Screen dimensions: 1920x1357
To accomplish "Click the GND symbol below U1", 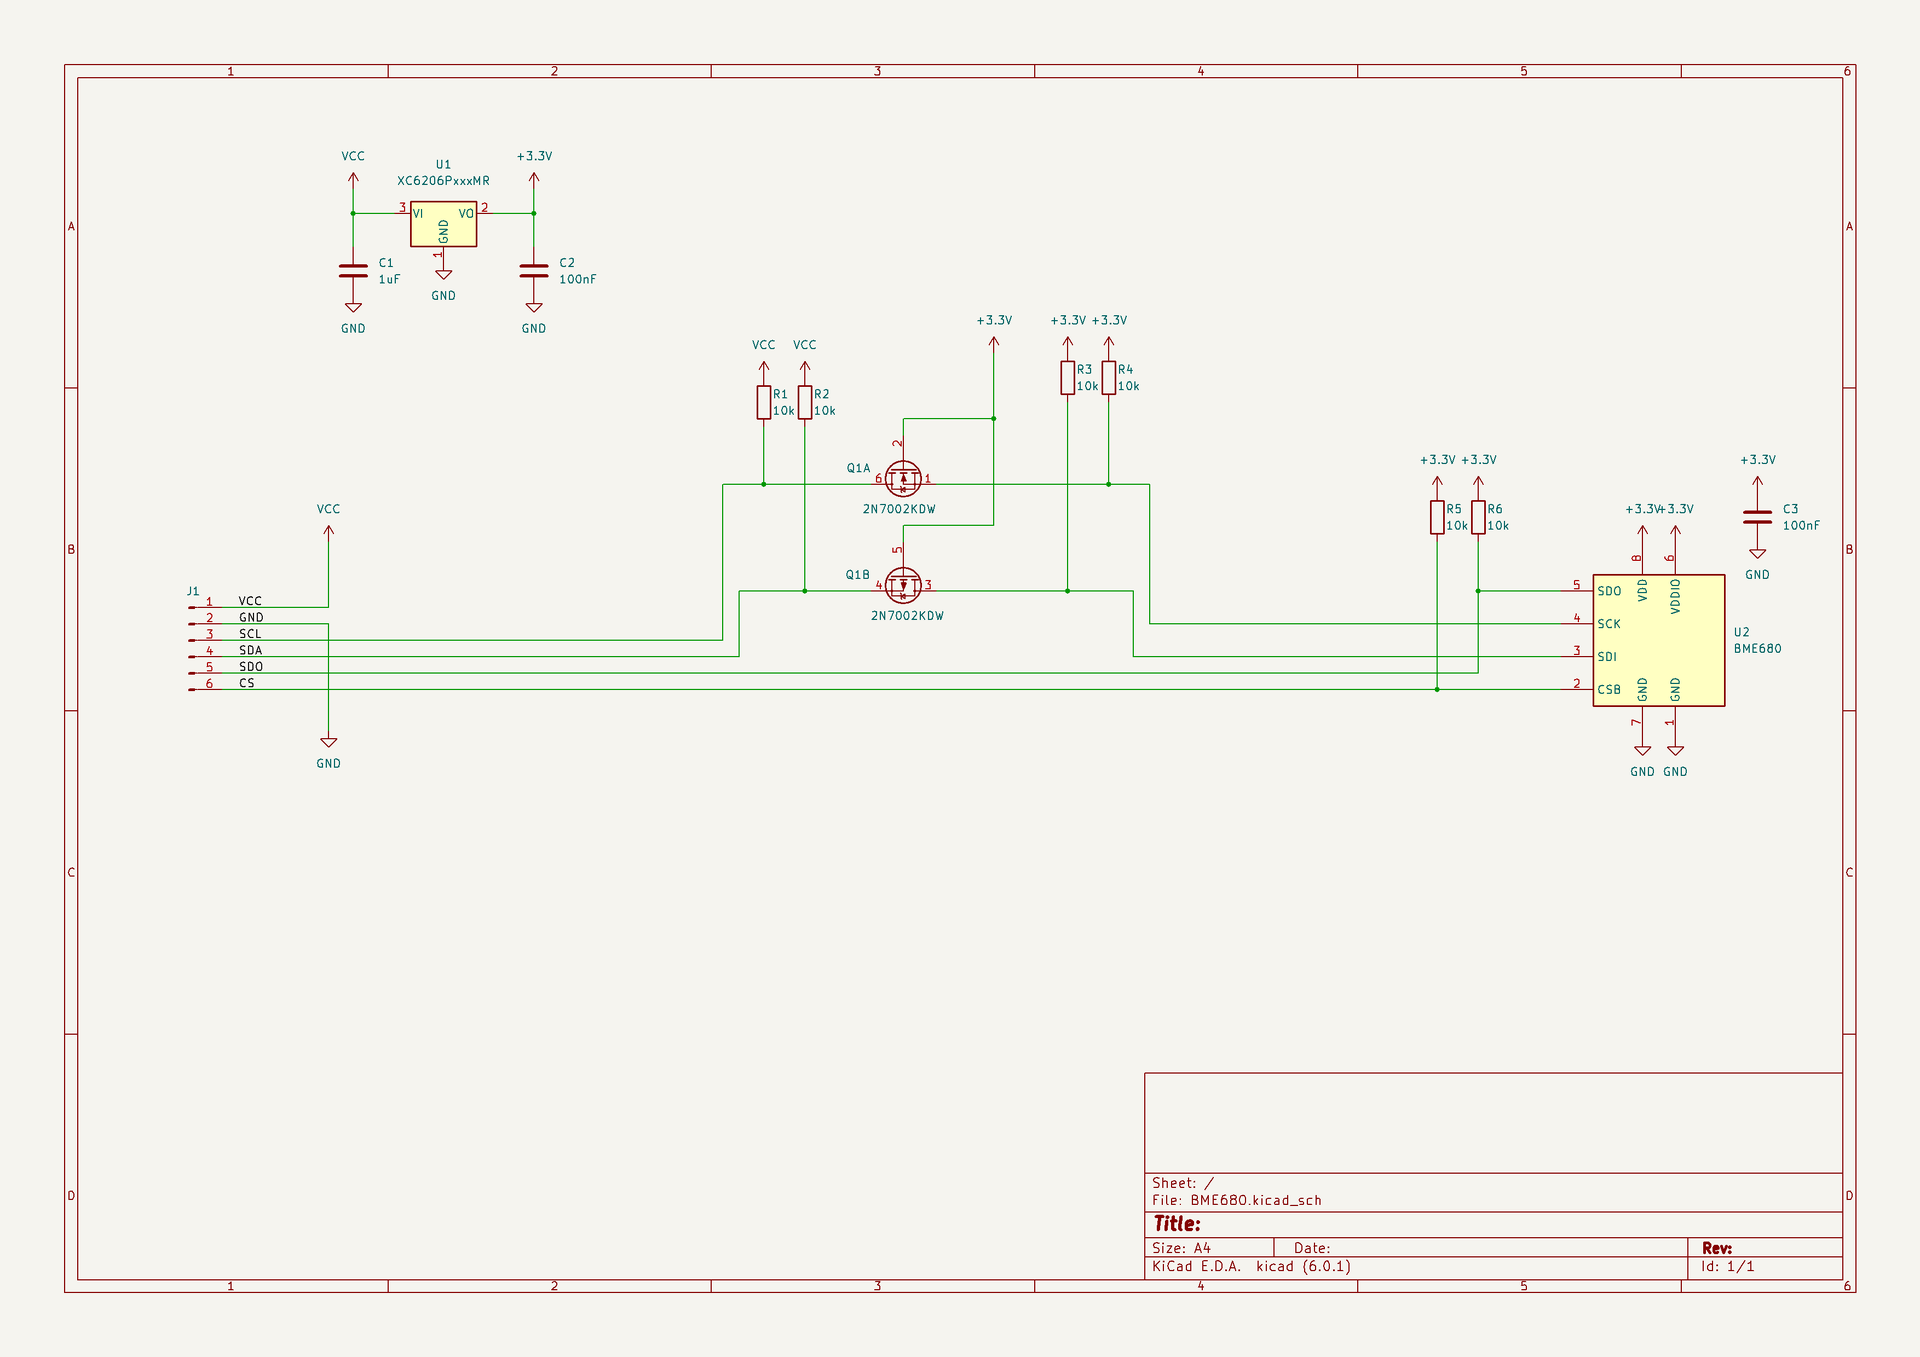I will (x=443, y=275).
